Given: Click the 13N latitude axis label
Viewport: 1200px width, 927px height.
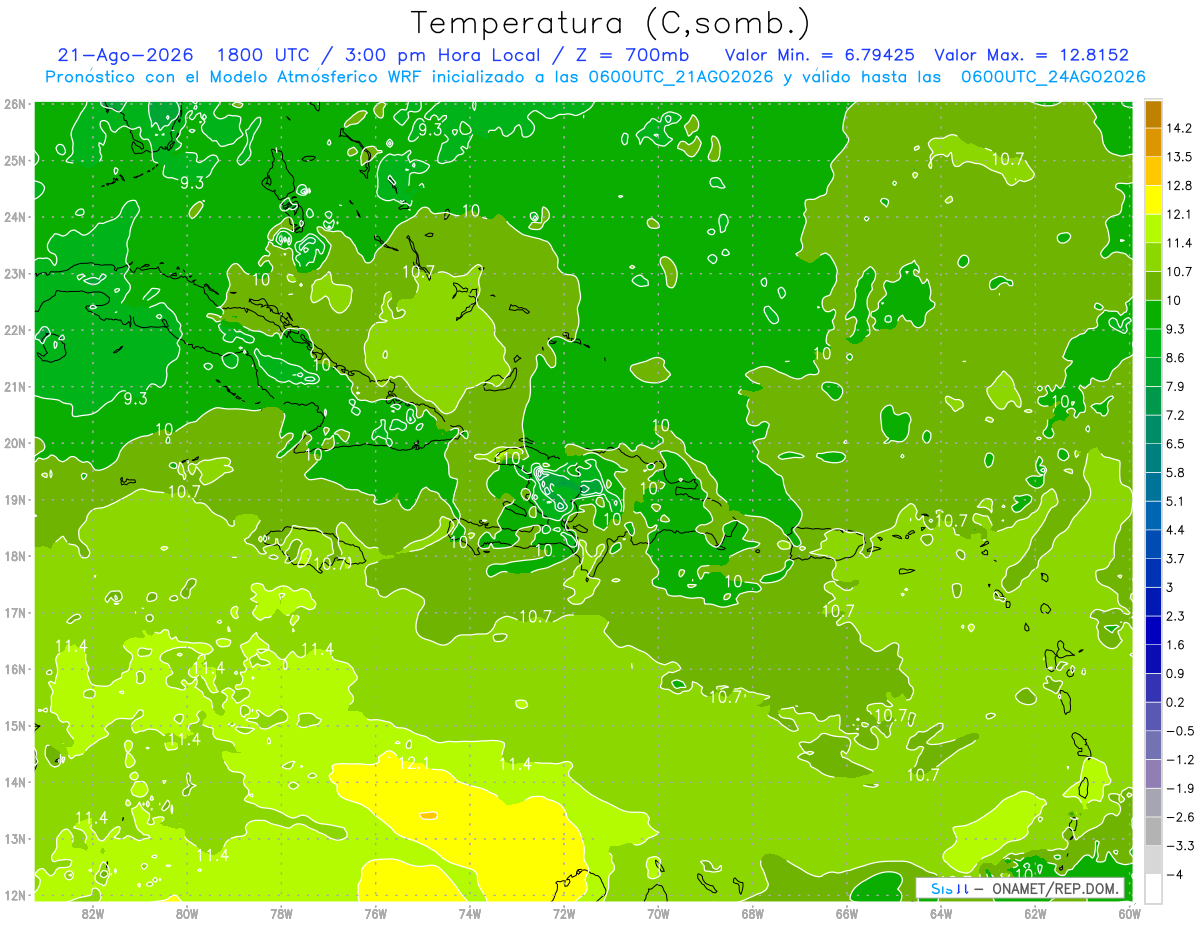Looking at the screenshot, I should 15,839.
